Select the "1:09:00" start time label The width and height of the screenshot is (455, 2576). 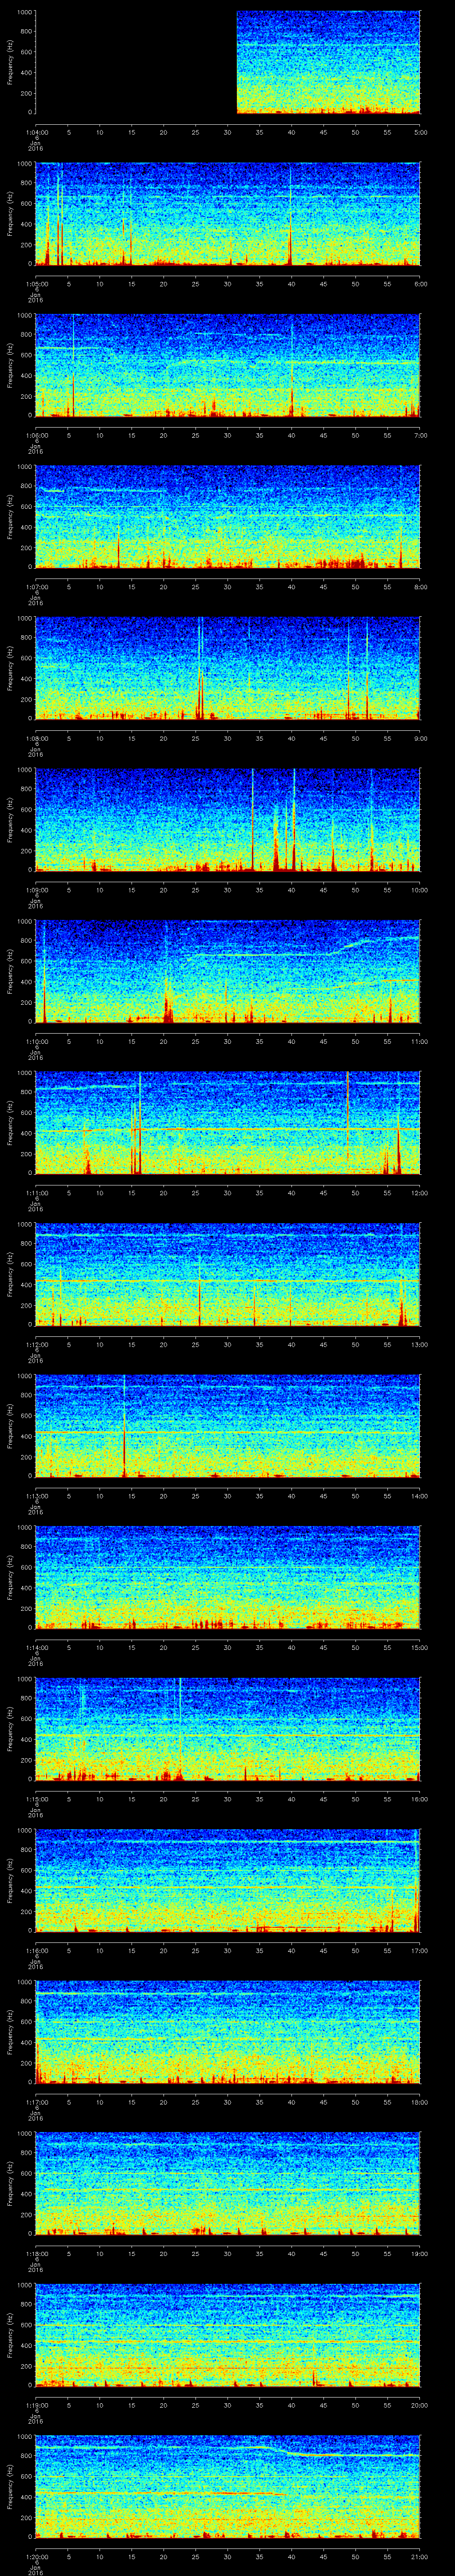36,890
